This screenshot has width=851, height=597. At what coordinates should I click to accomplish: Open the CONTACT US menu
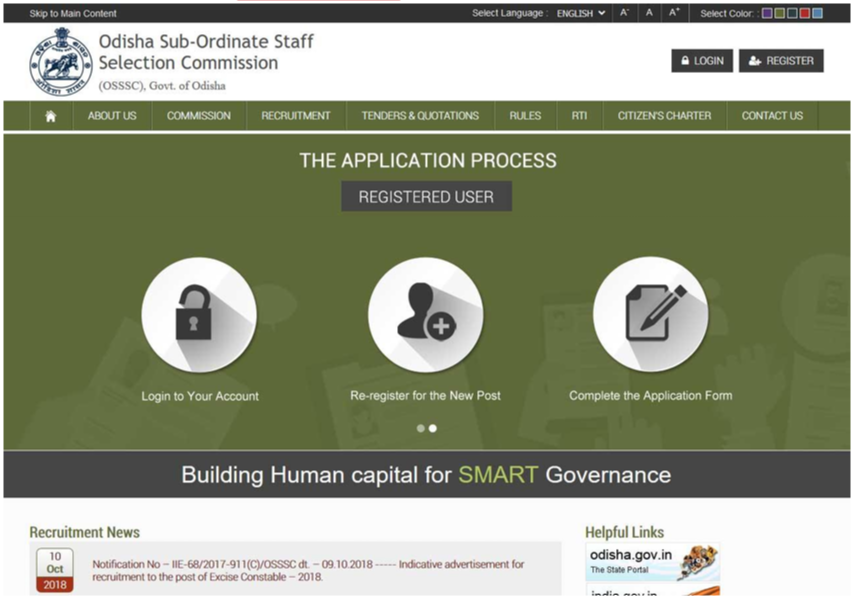tap(772, 116)
